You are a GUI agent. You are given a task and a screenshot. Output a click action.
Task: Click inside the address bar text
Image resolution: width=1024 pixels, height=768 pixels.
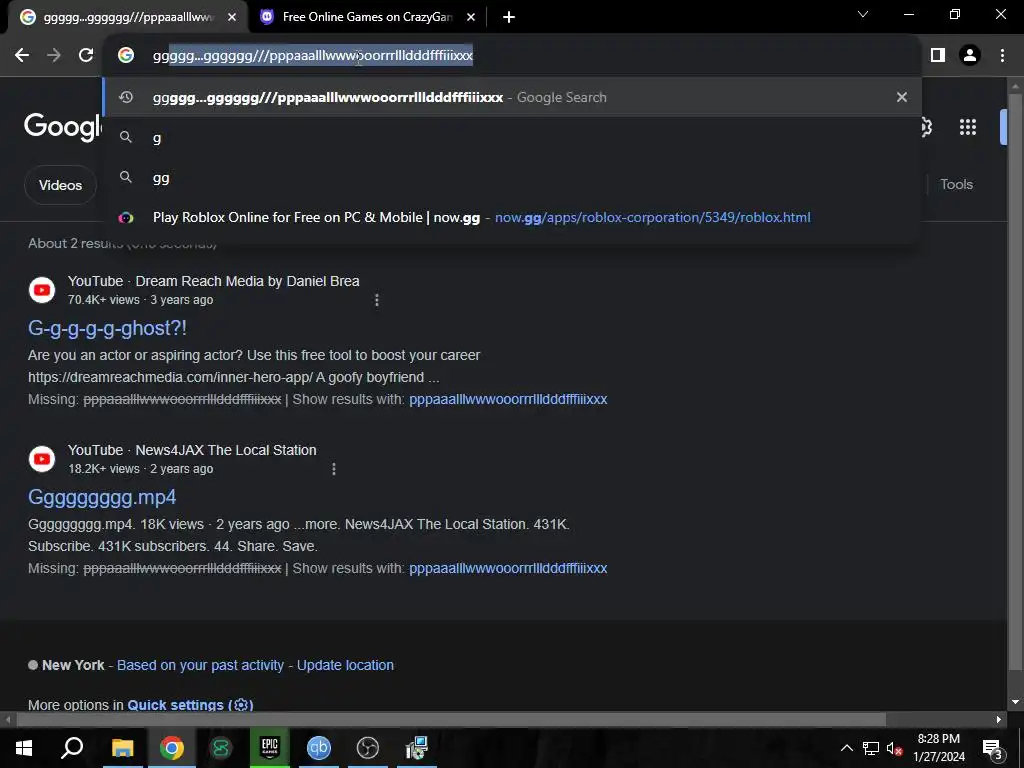(x=313, y=56)
